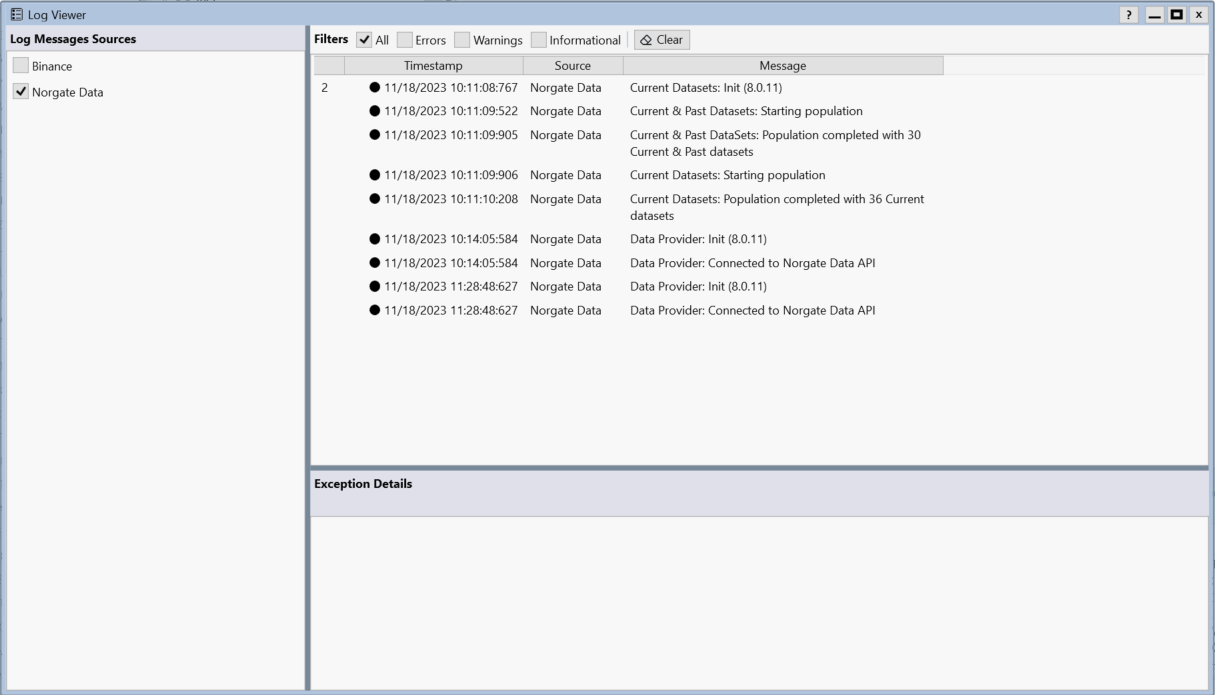The width and height of the screenshot is (1215, 695).
Task: Click status dot of the 10:11:10:208 entry
Action: (375, 199)
